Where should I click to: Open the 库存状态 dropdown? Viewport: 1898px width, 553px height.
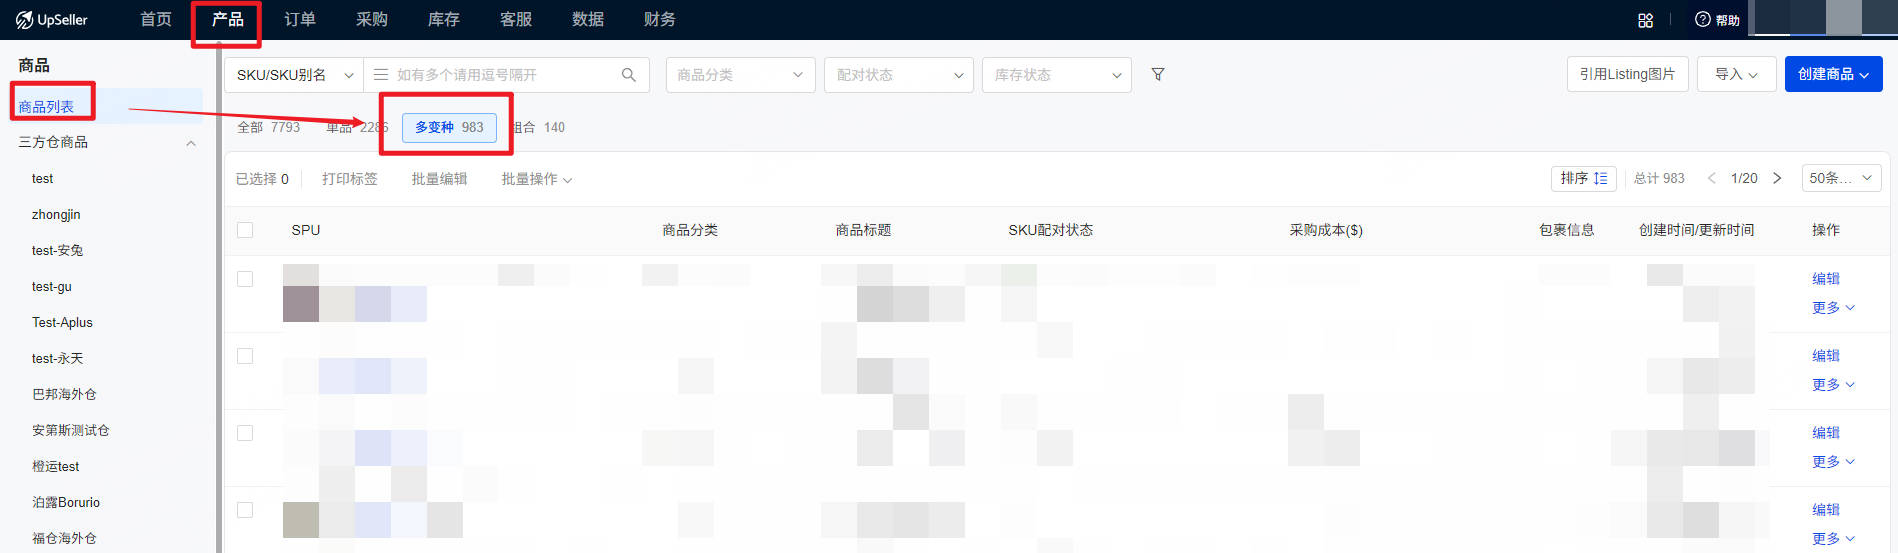coord(1057,75)
